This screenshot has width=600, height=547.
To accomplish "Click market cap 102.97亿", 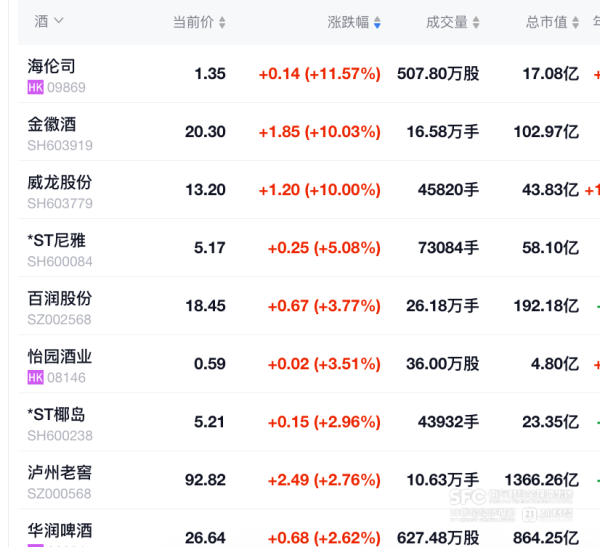I will pos(546,132).
